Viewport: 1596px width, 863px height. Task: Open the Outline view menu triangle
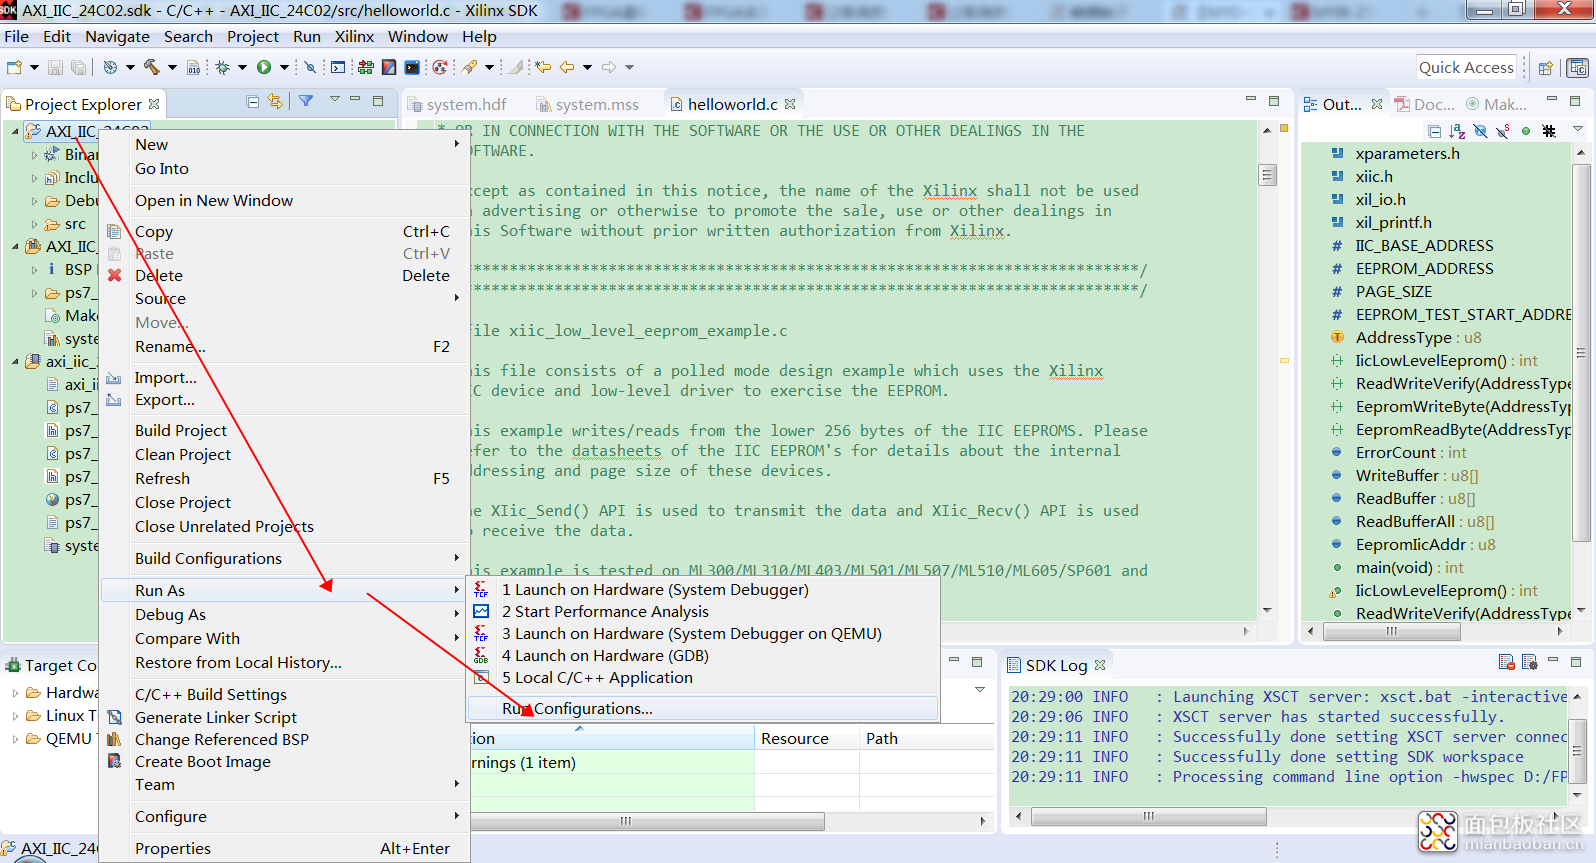pyautogui.click(x=1578, y=129)
